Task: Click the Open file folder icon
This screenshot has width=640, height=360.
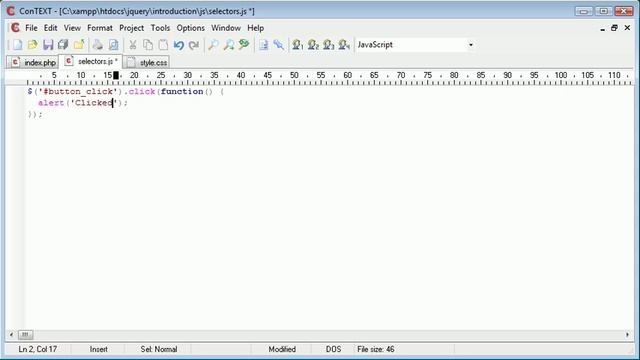Action: (33, 45)
